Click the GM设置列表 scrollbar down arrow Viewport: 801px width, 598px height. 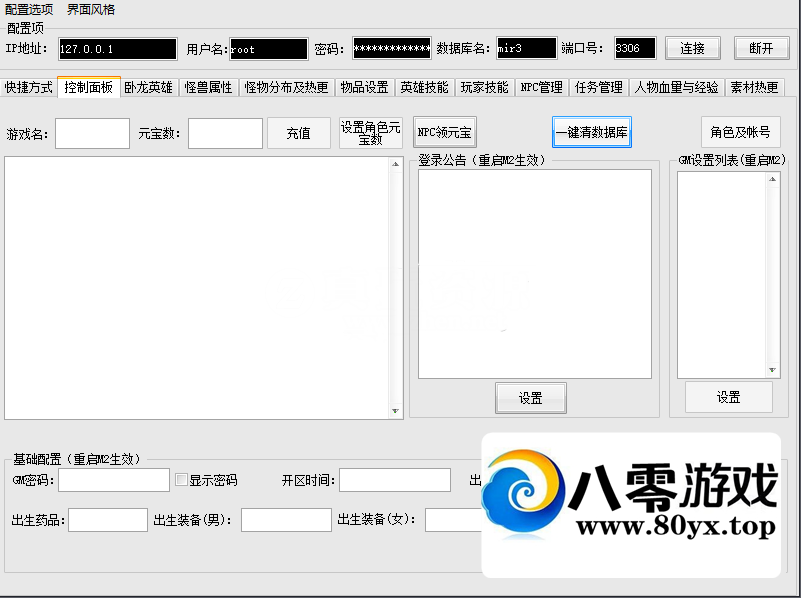772,370
